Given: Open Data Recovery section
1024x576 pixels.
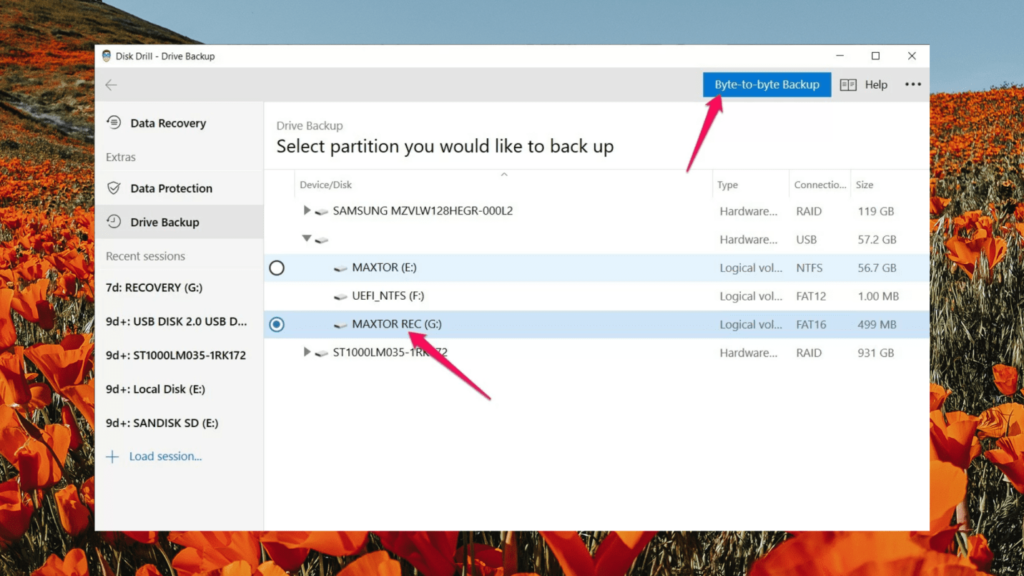Looking at the screenshot, I should 179,123.
